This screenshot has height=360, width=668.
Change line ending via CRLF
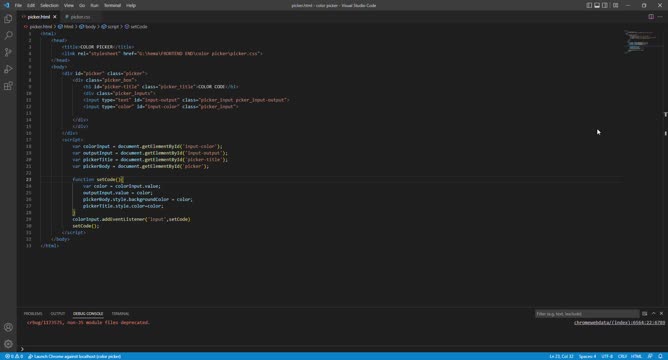tap(622, 356)
